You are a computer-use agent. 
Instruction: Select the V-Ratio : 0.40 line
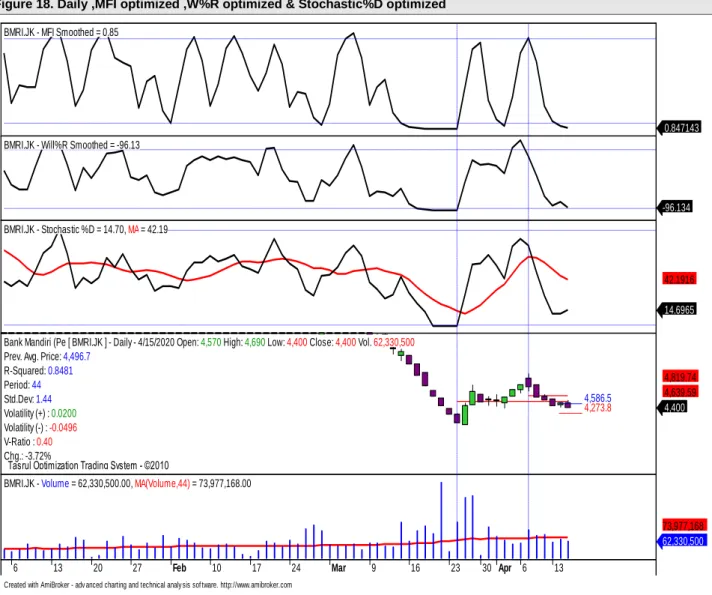[x=28, y=441]
